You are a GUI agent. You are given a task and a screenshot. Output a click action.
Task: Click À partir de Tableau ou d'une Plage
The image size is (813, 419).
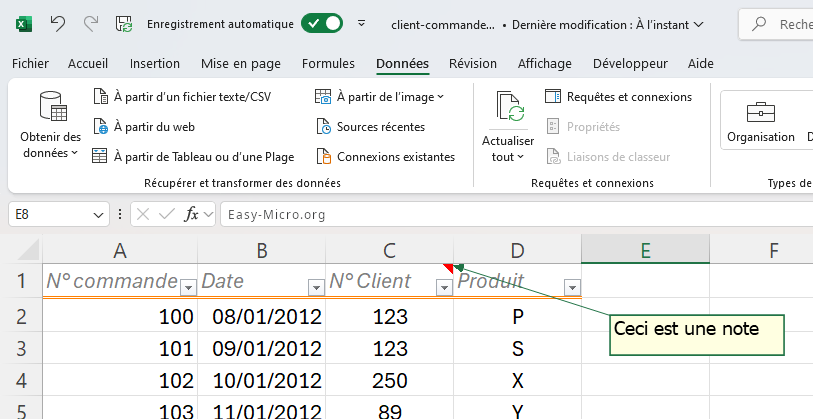click(x=193, y=157)
